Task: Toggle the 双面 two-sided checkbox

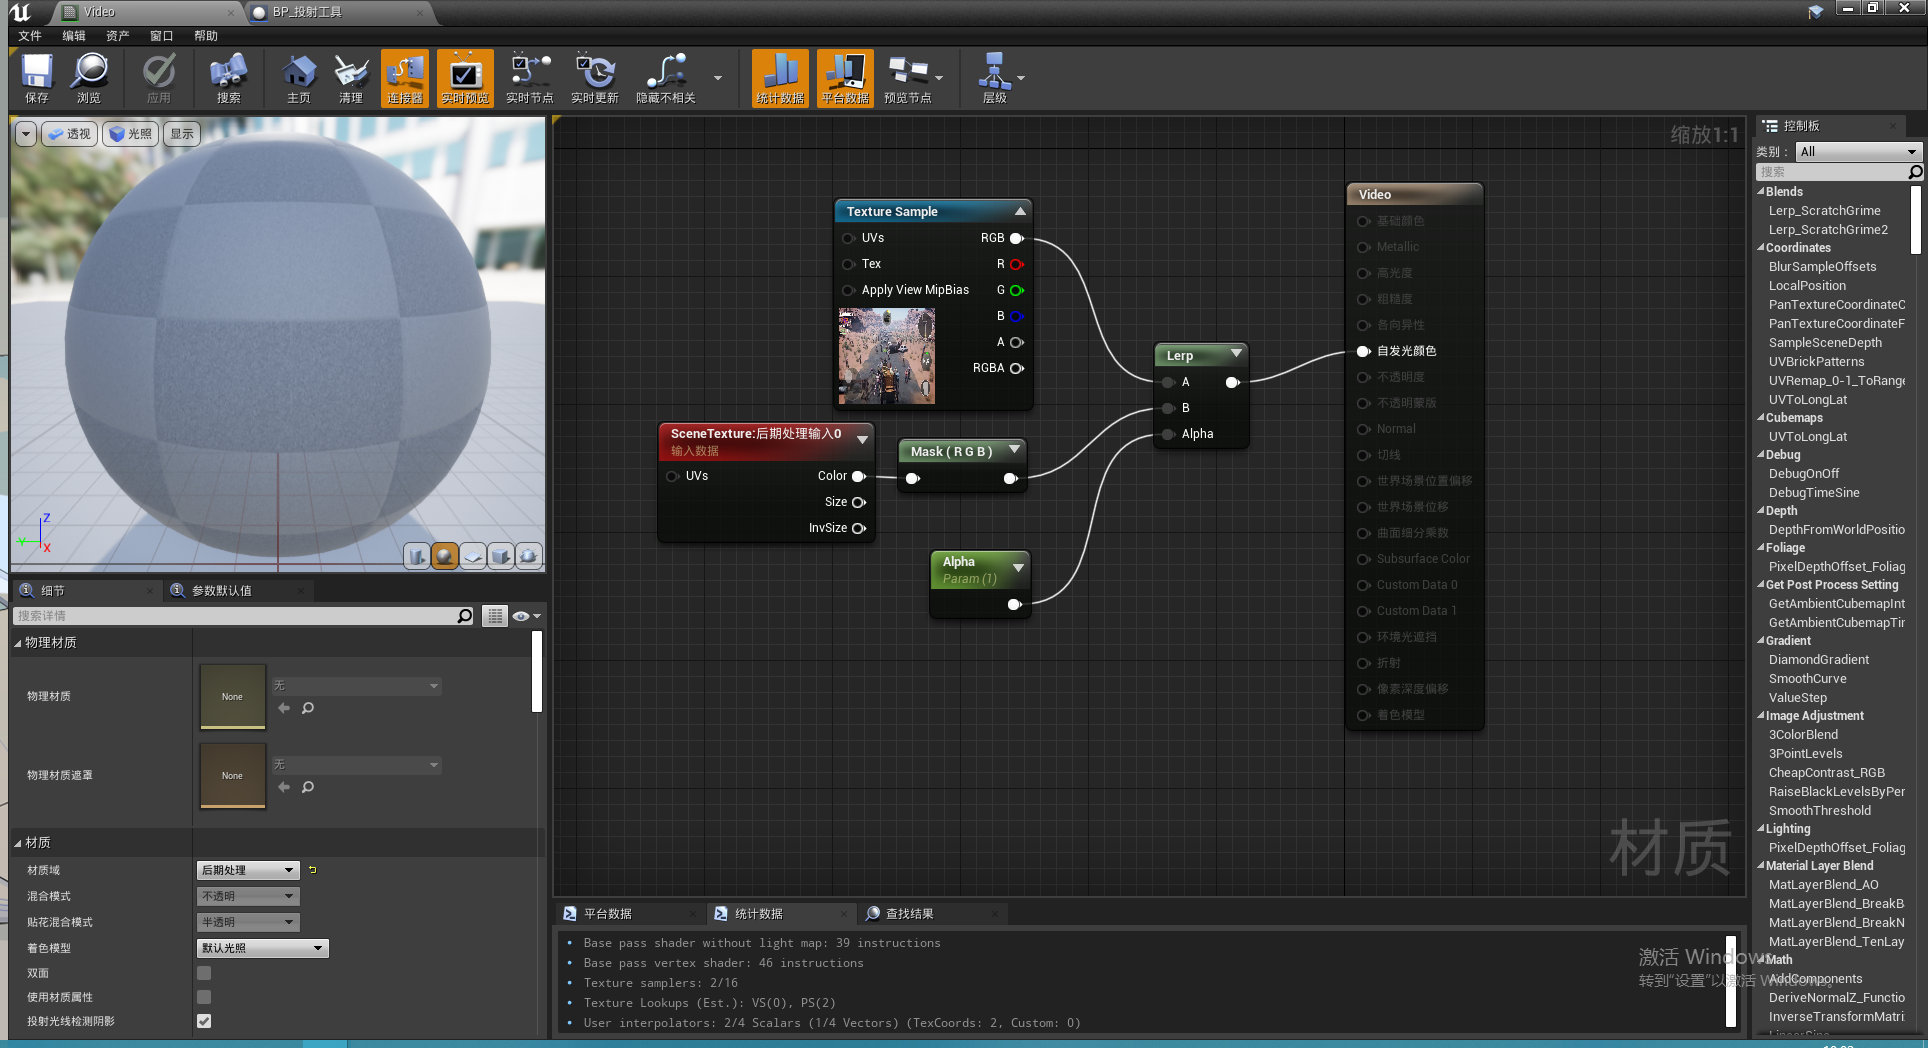Action: (x=204, y=973)
